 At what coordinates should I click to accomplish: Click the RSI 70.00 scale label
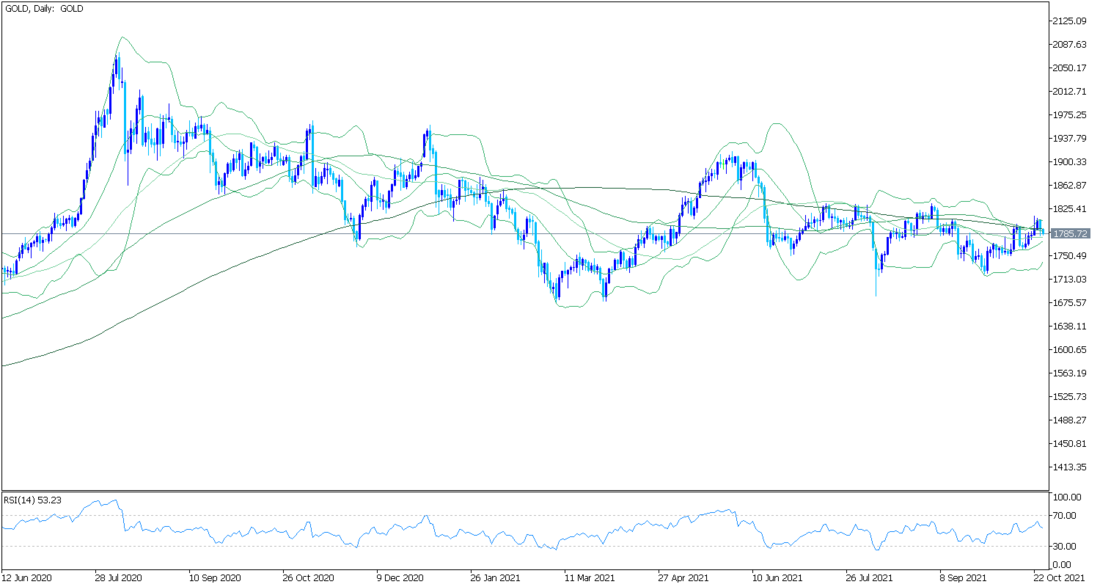point(1065,516)
